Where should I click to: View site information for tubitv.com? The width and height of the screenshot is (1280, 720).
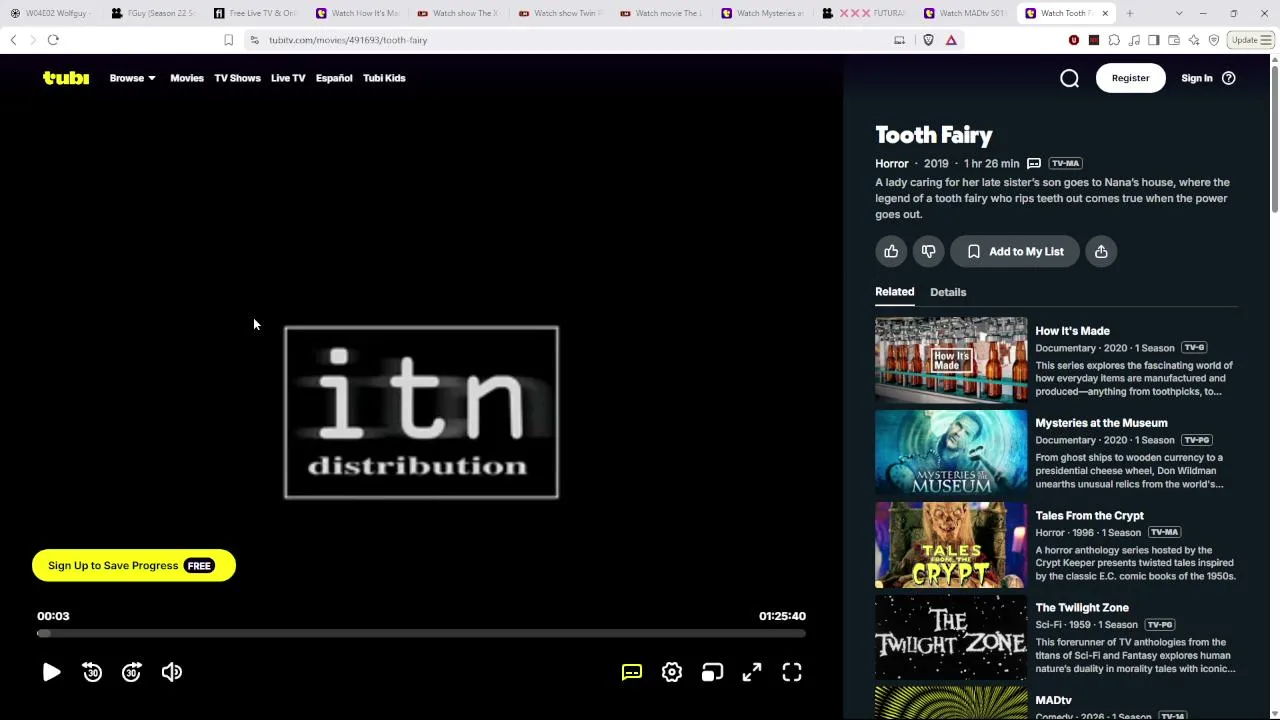coord(255,40)
